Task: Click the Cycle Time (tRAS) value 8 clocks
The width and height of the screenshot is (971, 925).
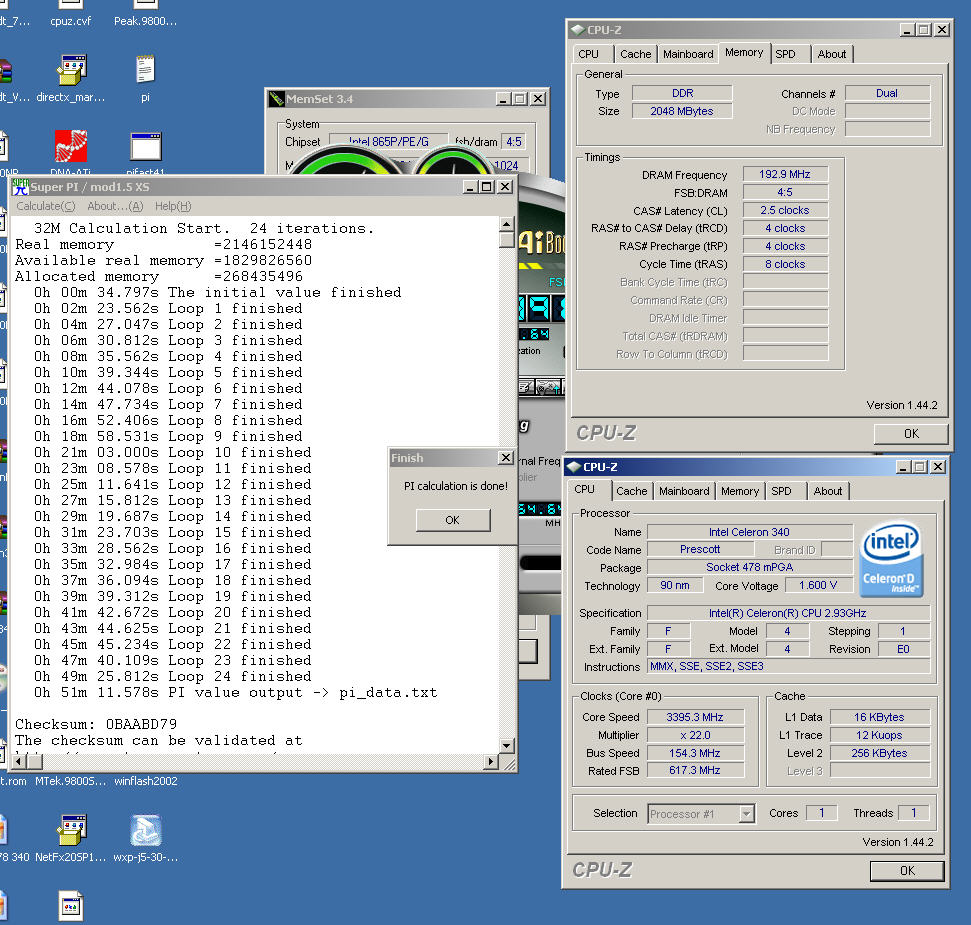Action: click(x=785, y=264)
